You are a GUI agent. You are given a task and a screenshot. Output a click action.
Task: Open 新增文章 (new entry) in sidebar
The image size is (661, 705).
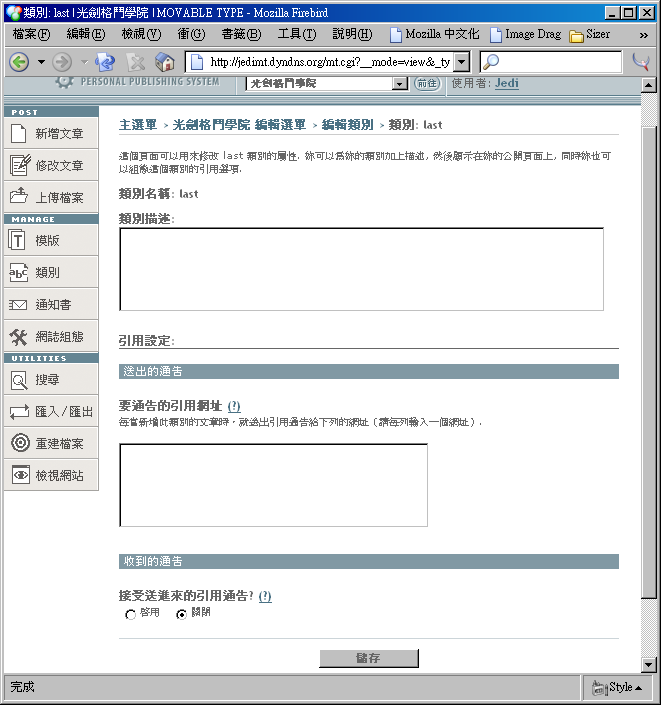pos(51,134)
